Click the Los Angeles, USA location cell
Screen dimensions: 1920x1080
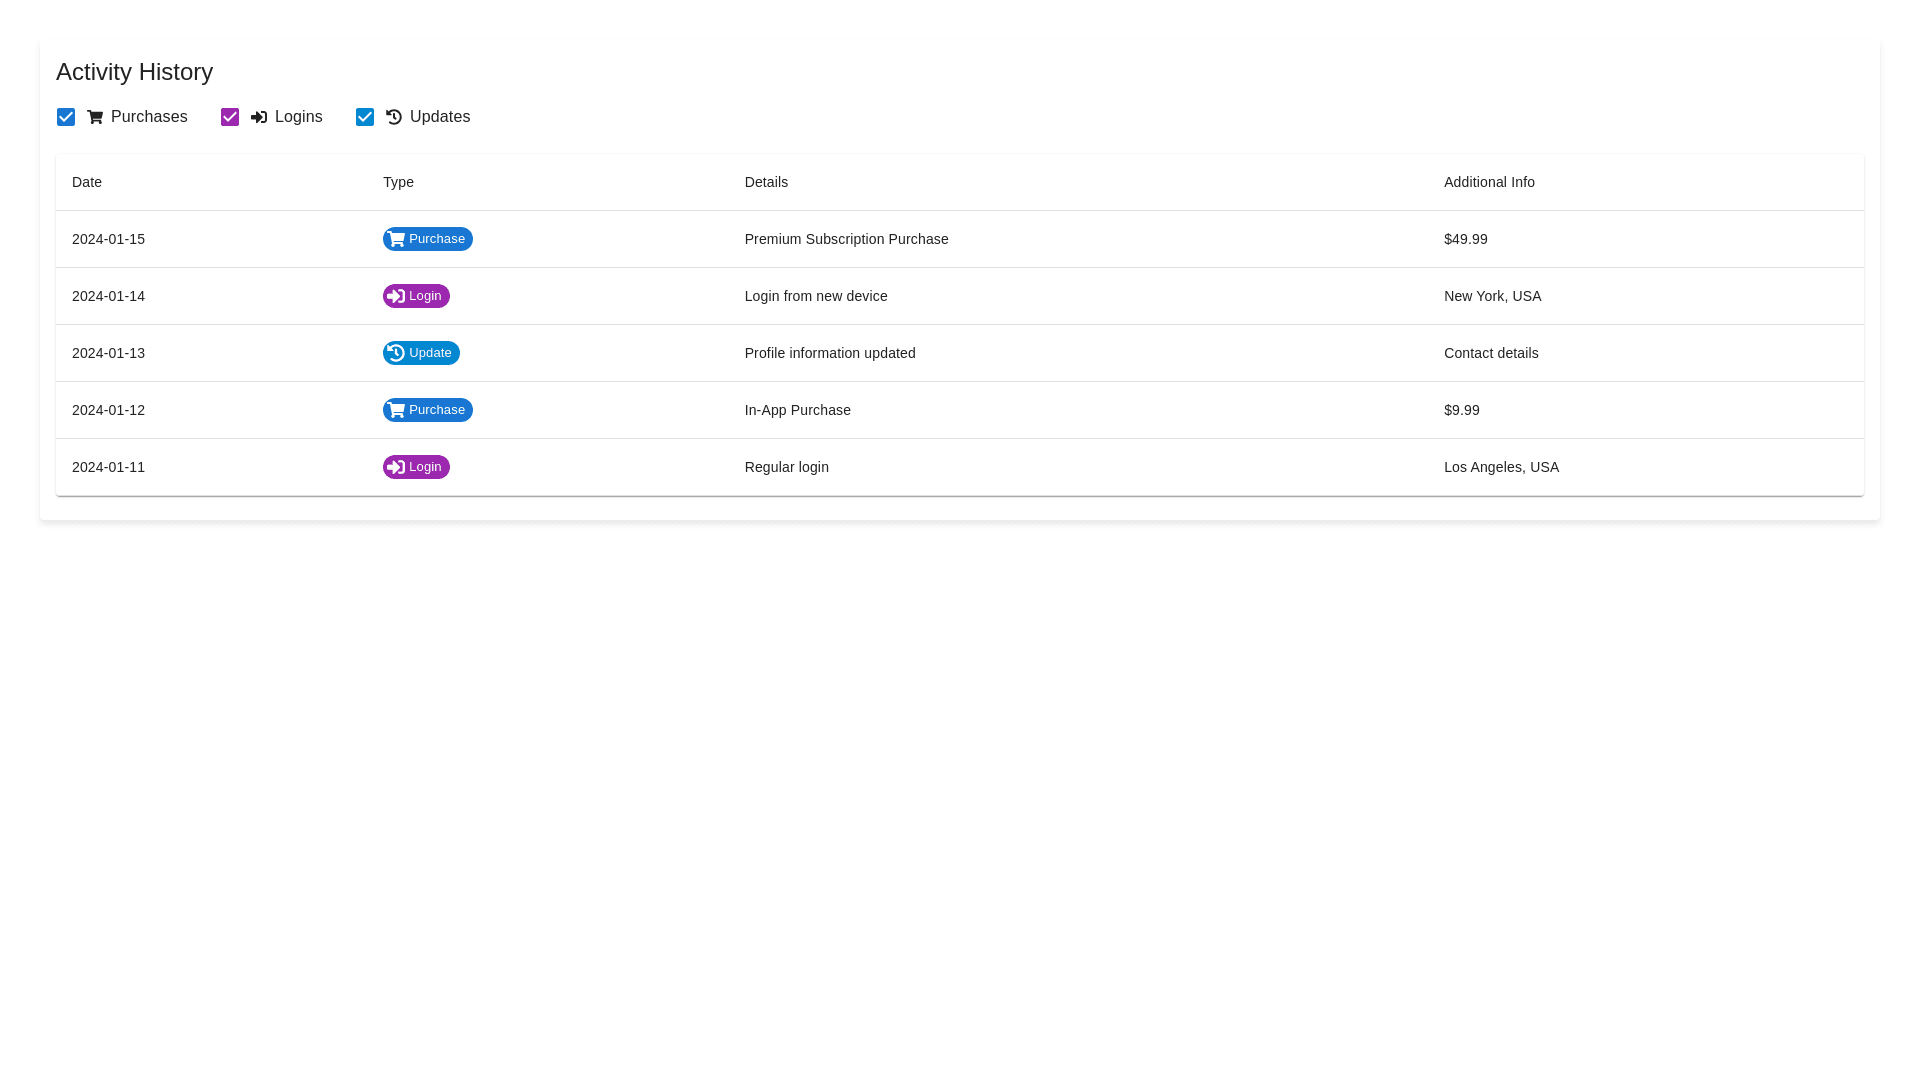click(x=1501, y=467)
